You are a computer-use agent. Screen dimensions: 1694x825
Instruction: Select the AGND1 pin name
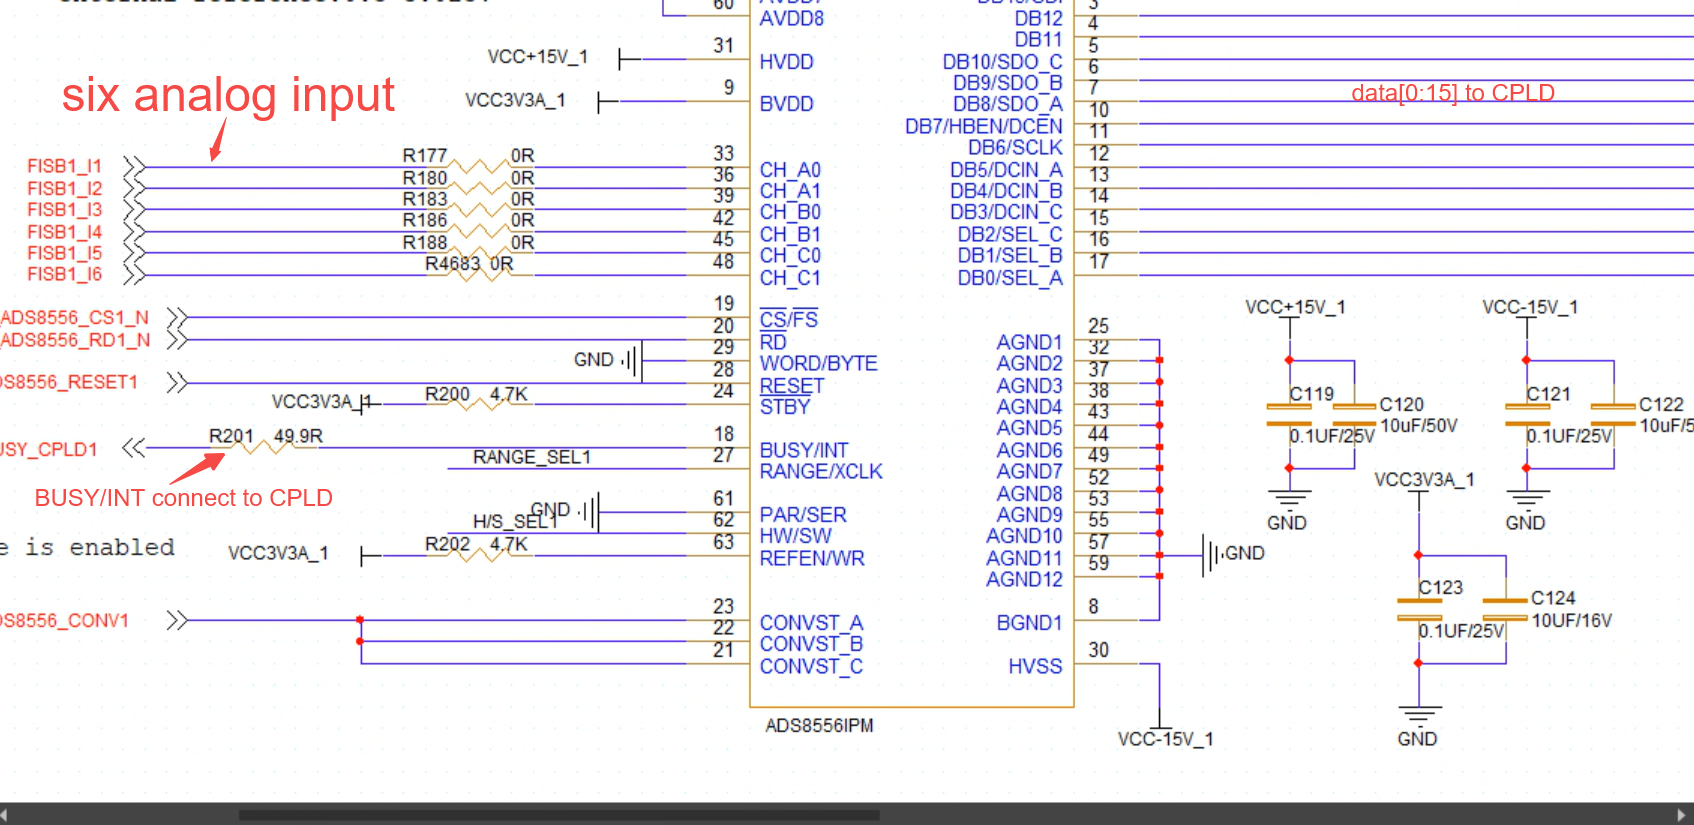(x=1029, y=343)
